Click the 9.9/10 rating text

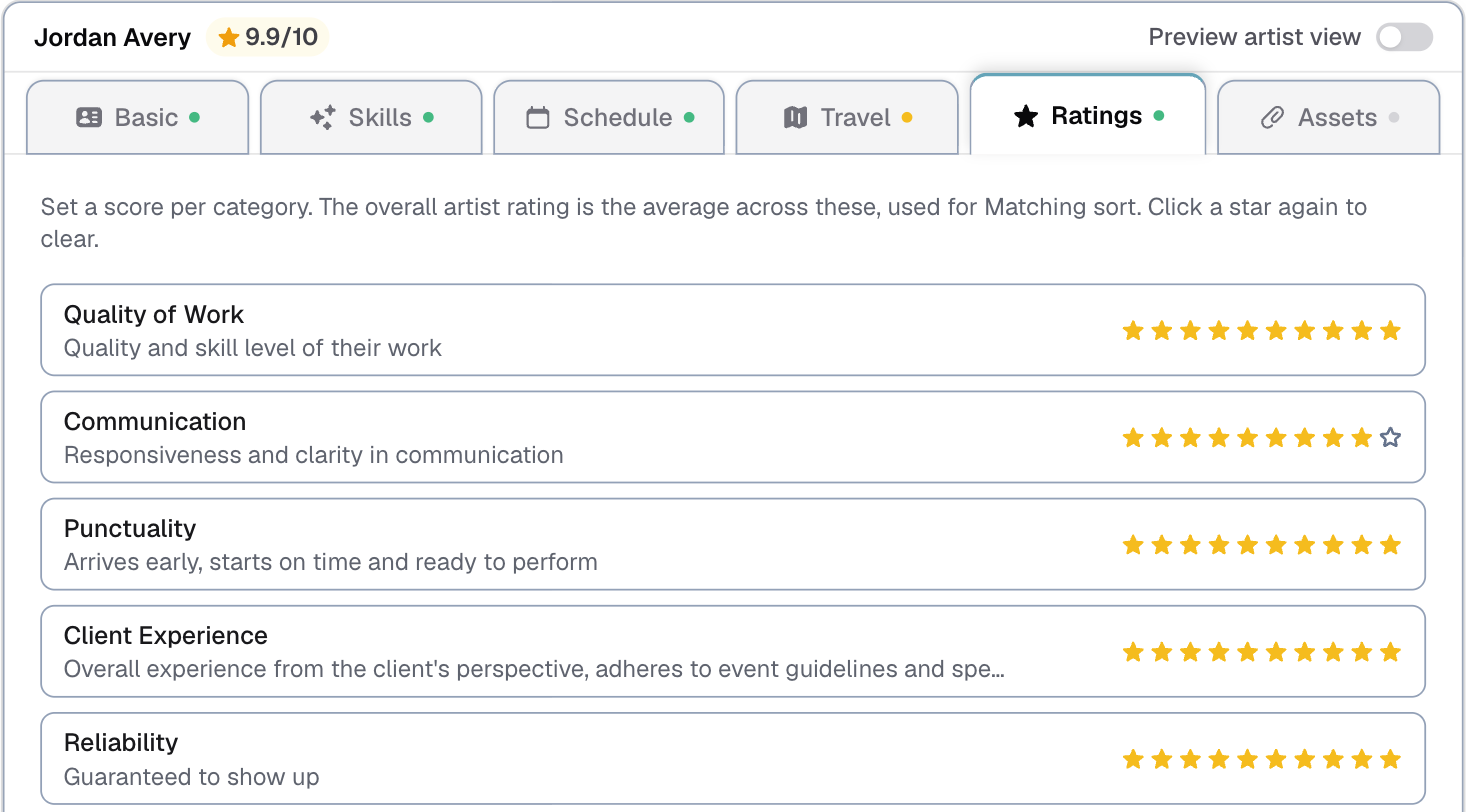tap(282, 38)
